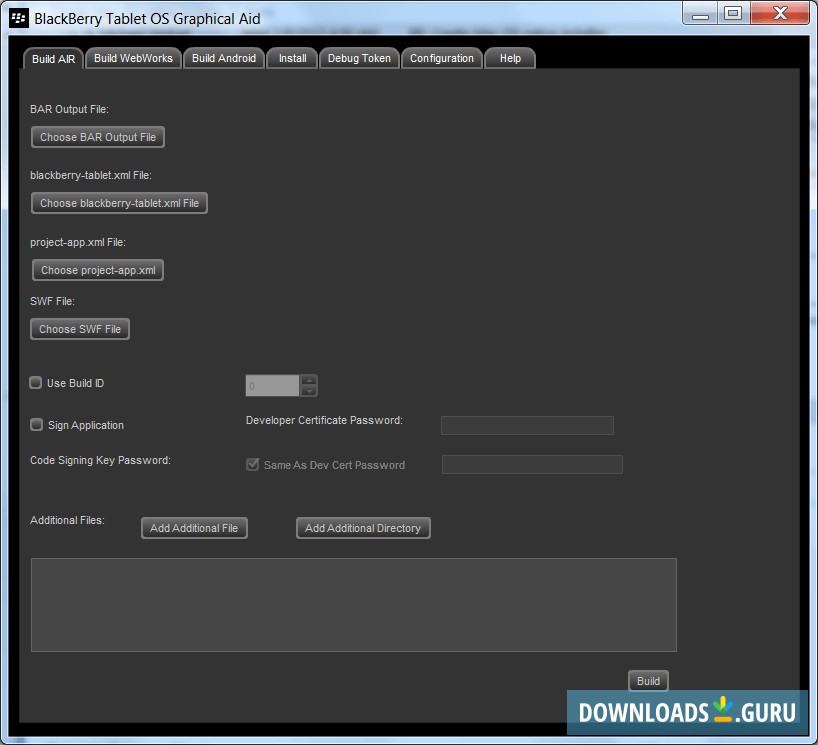
Task: Increase Build ID with up spinner arrow
Action: [309, 380]
